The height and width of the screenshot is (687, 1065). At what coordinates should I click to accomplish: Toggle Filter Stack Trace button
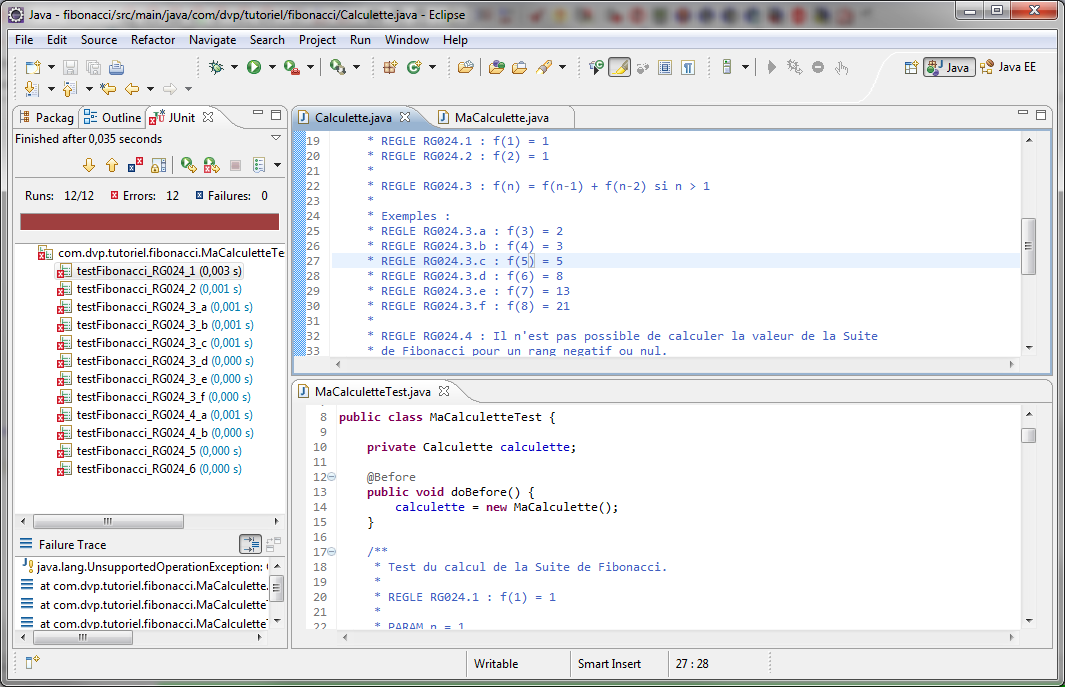250,544
